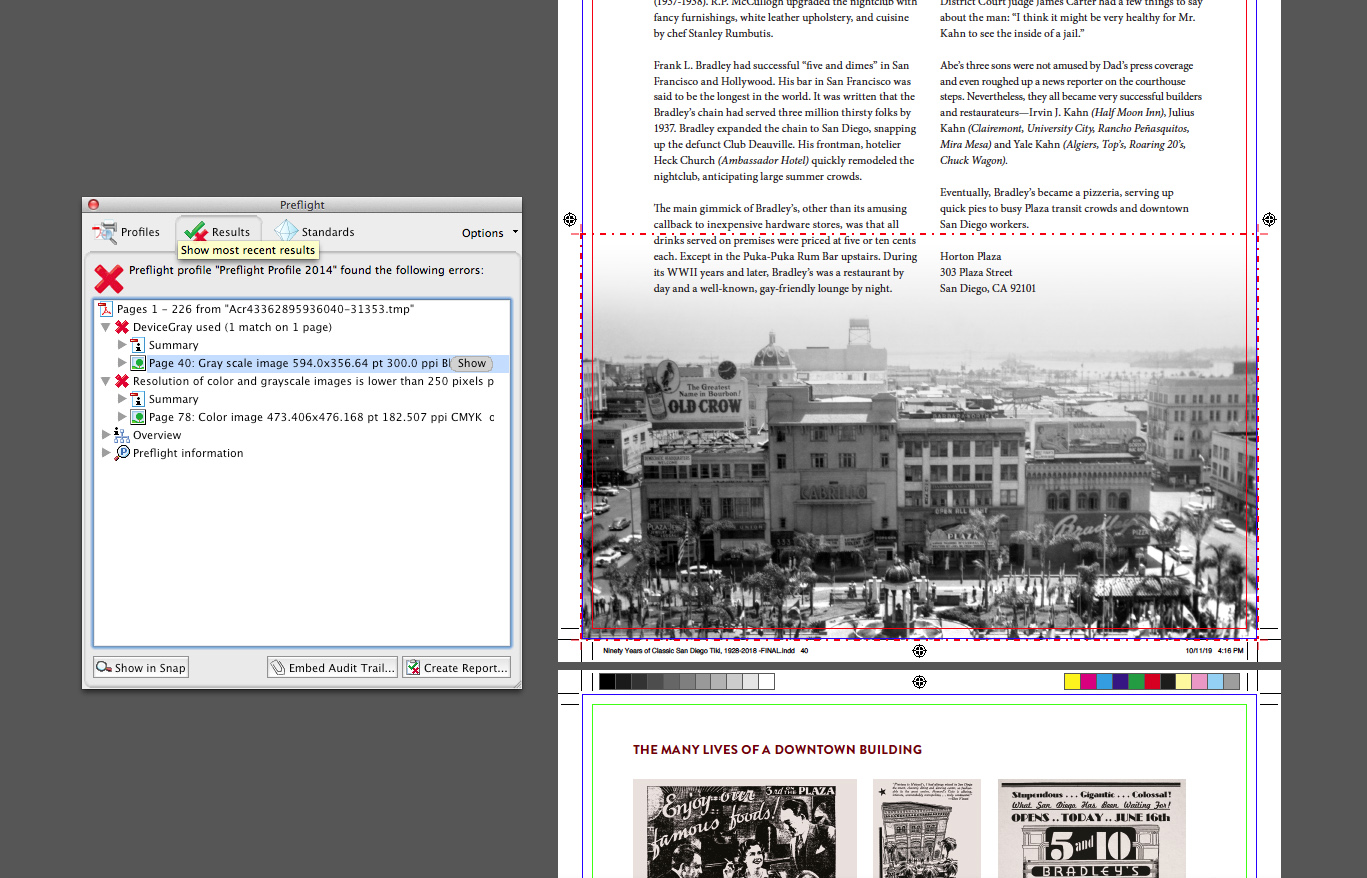This screenshot has width=1367, height=878.
Task: Click the Overview hierarchy icon
Action: 122,435
